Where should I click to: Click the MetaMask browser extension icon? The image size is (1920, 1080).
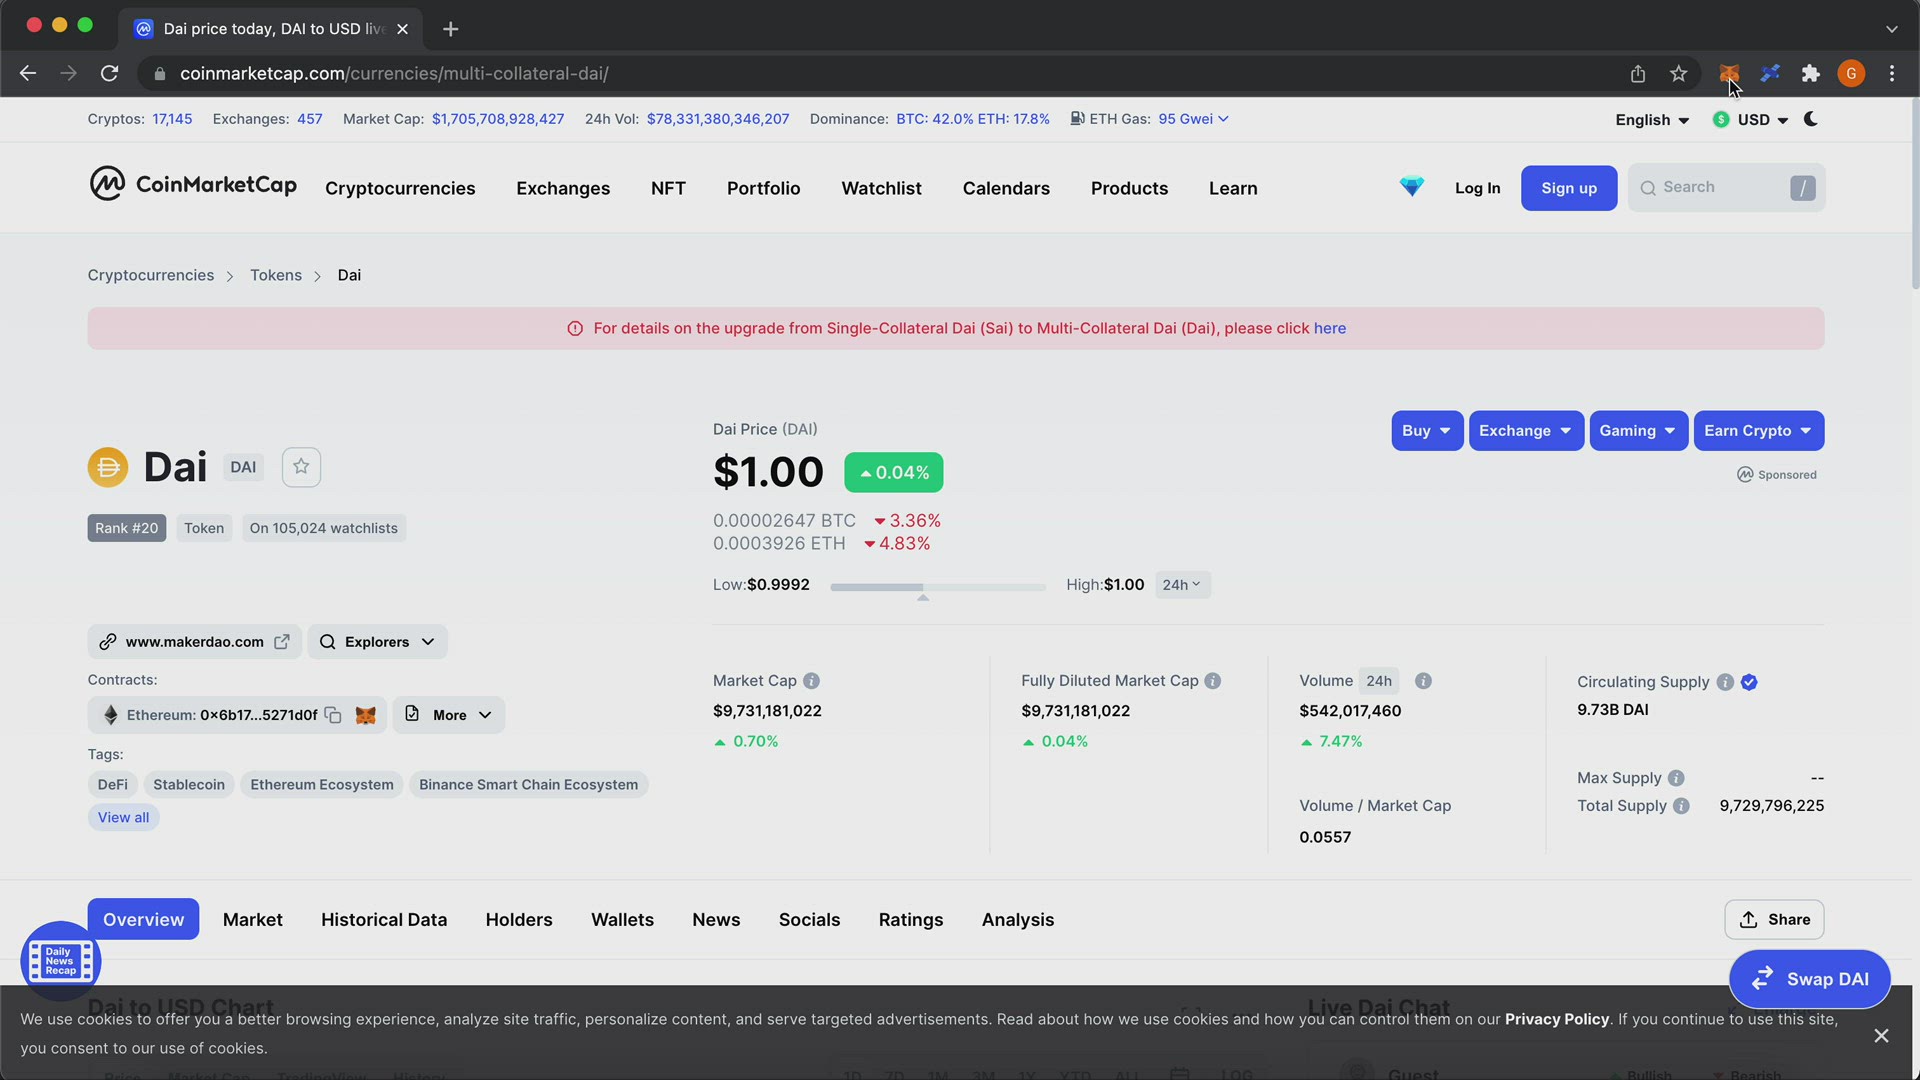(1729, 74)
